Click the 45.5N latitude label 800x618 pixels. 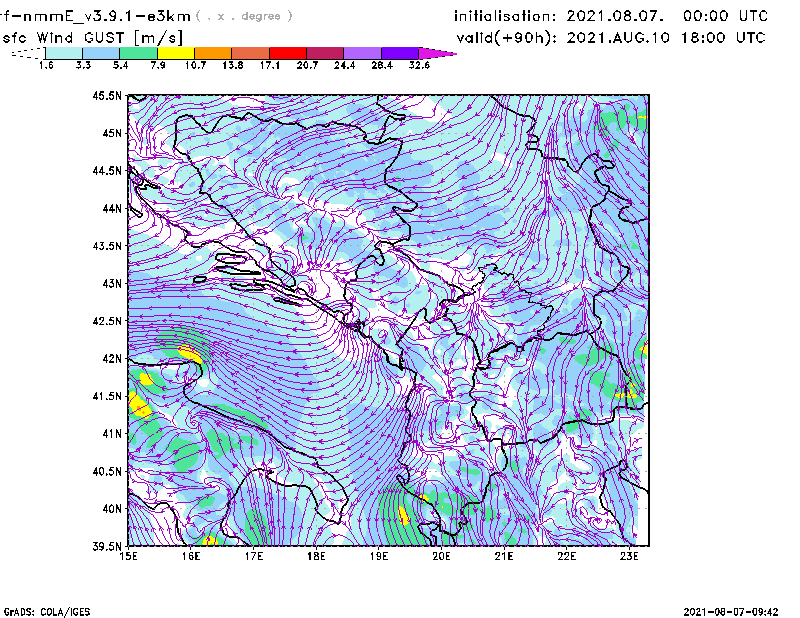pos(107,95)
